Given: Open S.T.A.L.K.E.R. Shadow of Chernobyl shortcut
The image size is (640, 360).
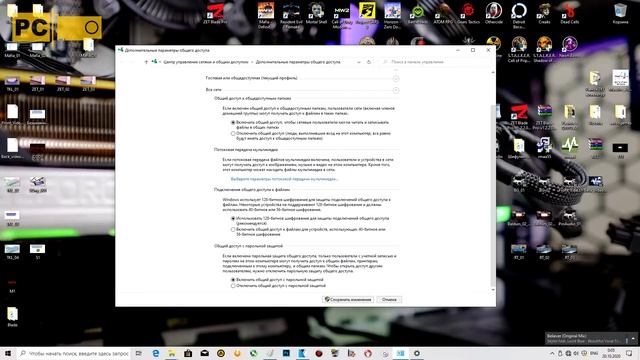Looking at the screenshot, I should tap(544, 49).
